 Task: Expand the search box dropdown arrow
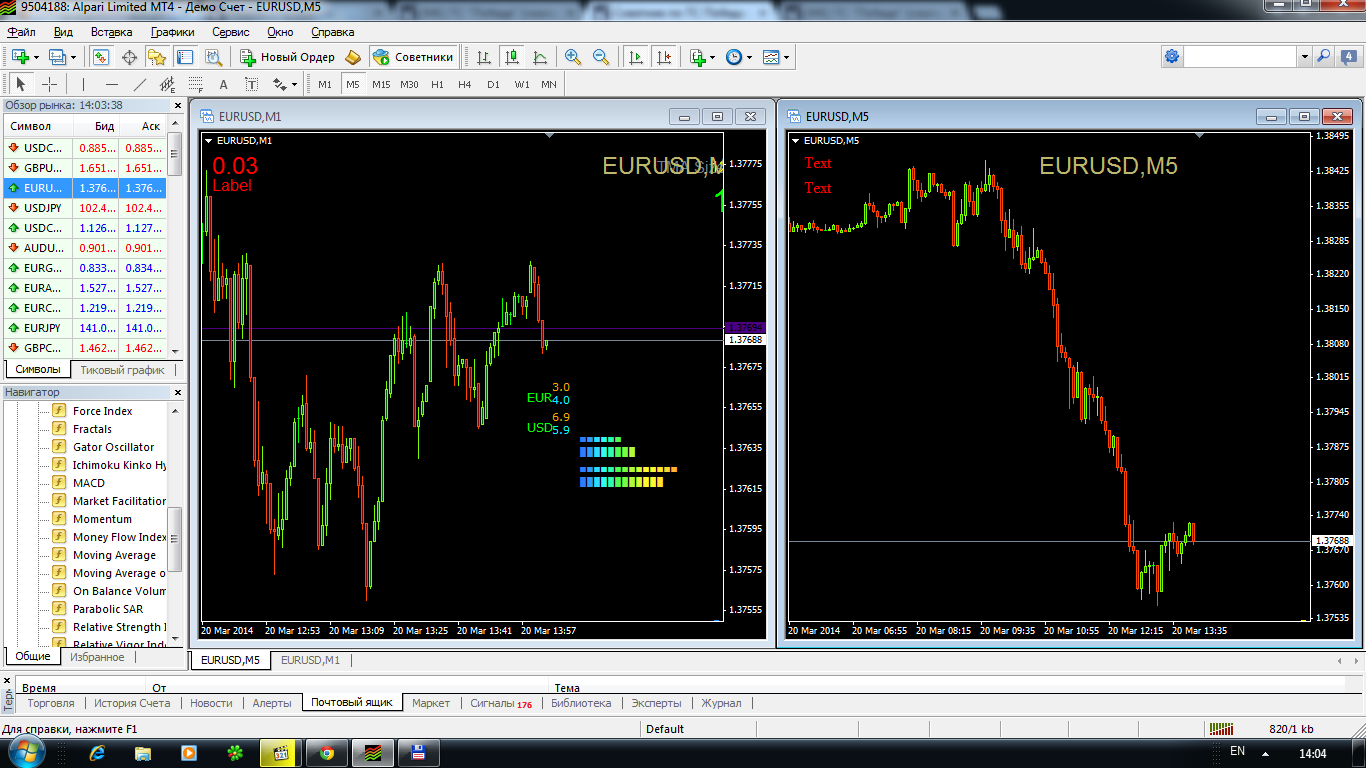[x=1304, y=57]
